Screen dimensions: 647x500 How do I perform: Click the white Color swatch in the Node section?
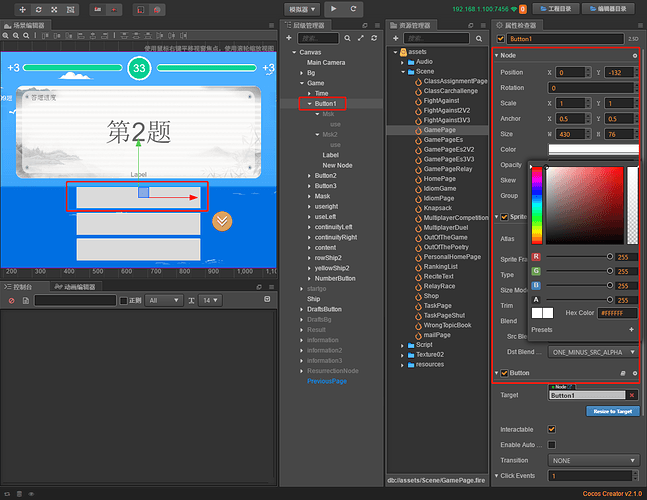(x=593, y=149)
